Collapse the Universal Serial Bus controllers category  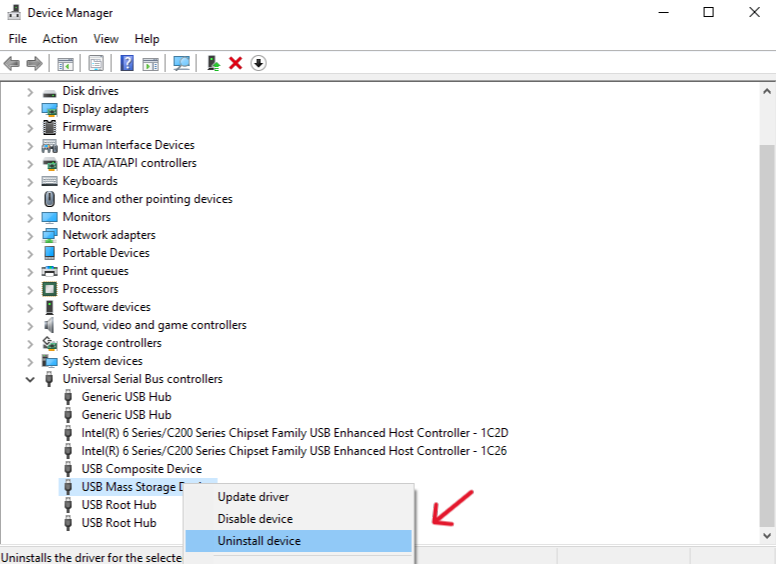[x=30, y=379]
